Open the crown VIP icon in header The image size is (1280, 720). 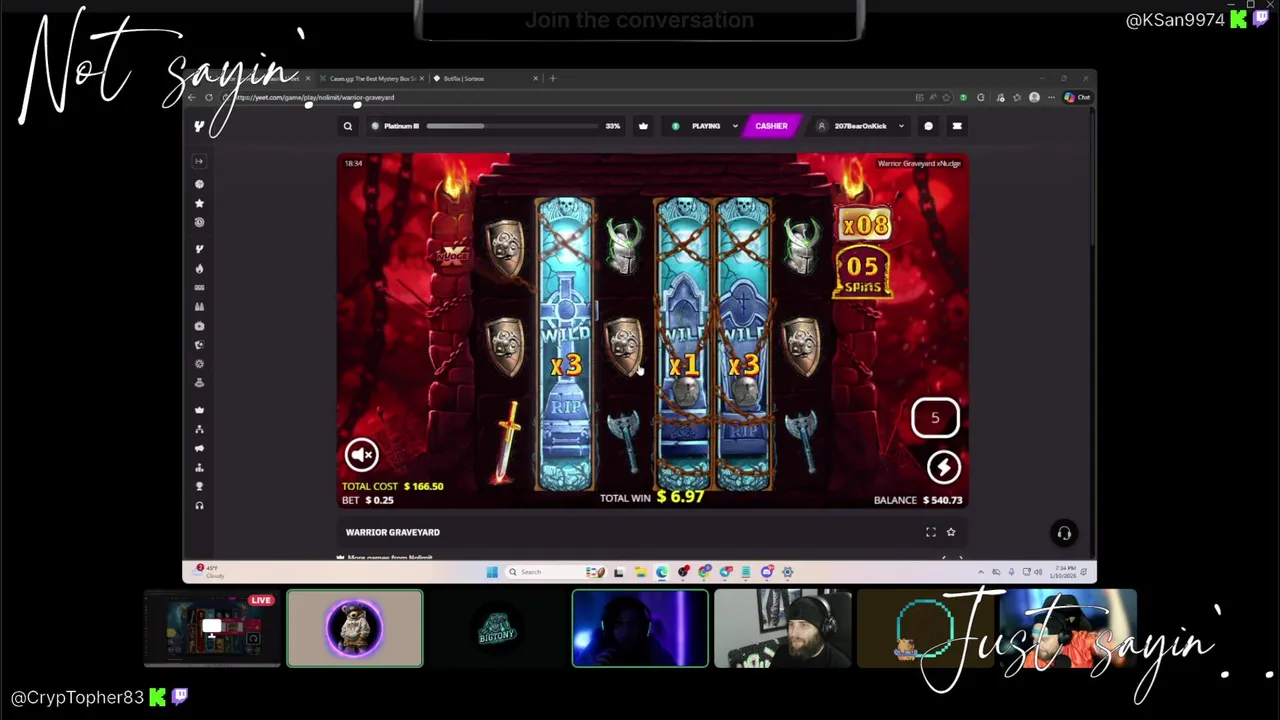(x=643, y=126)
